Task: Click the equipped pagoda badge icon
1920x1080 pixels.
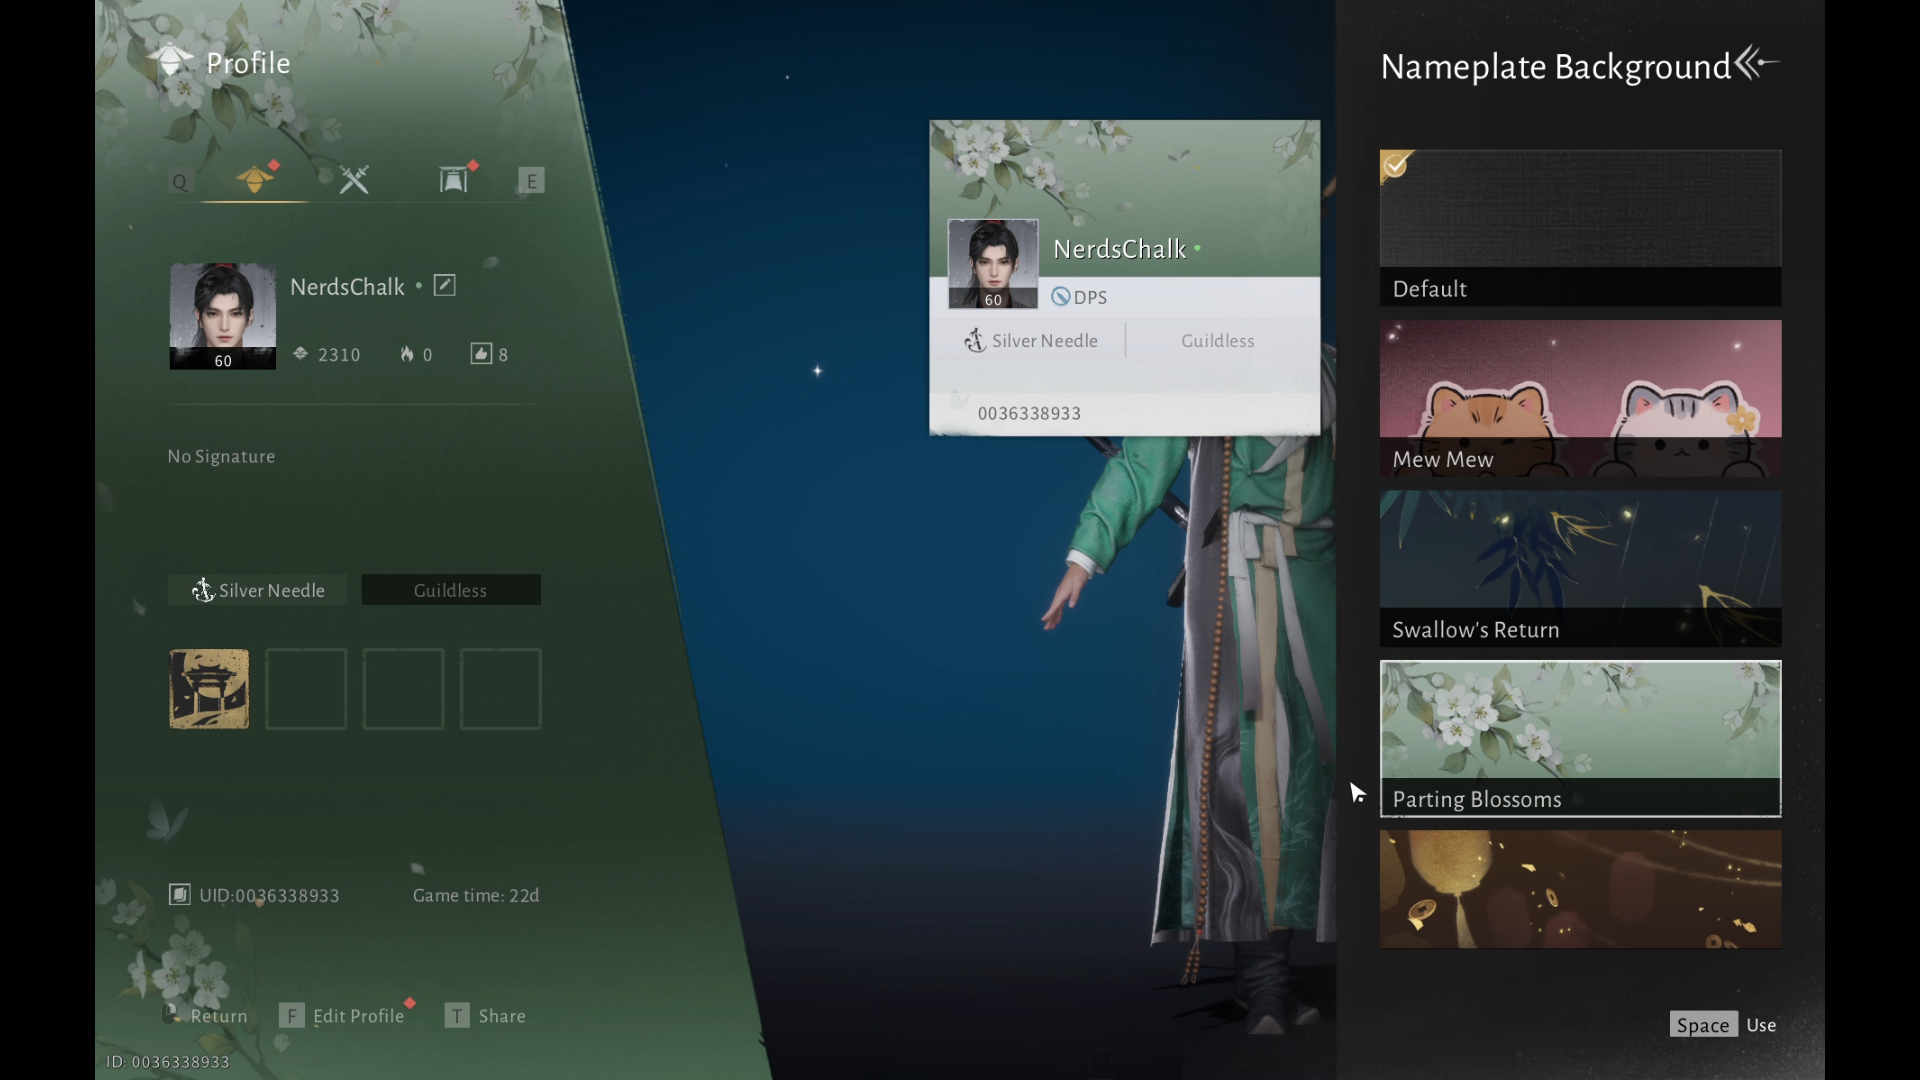Action: pyautogui.click(x=209, y=689)
